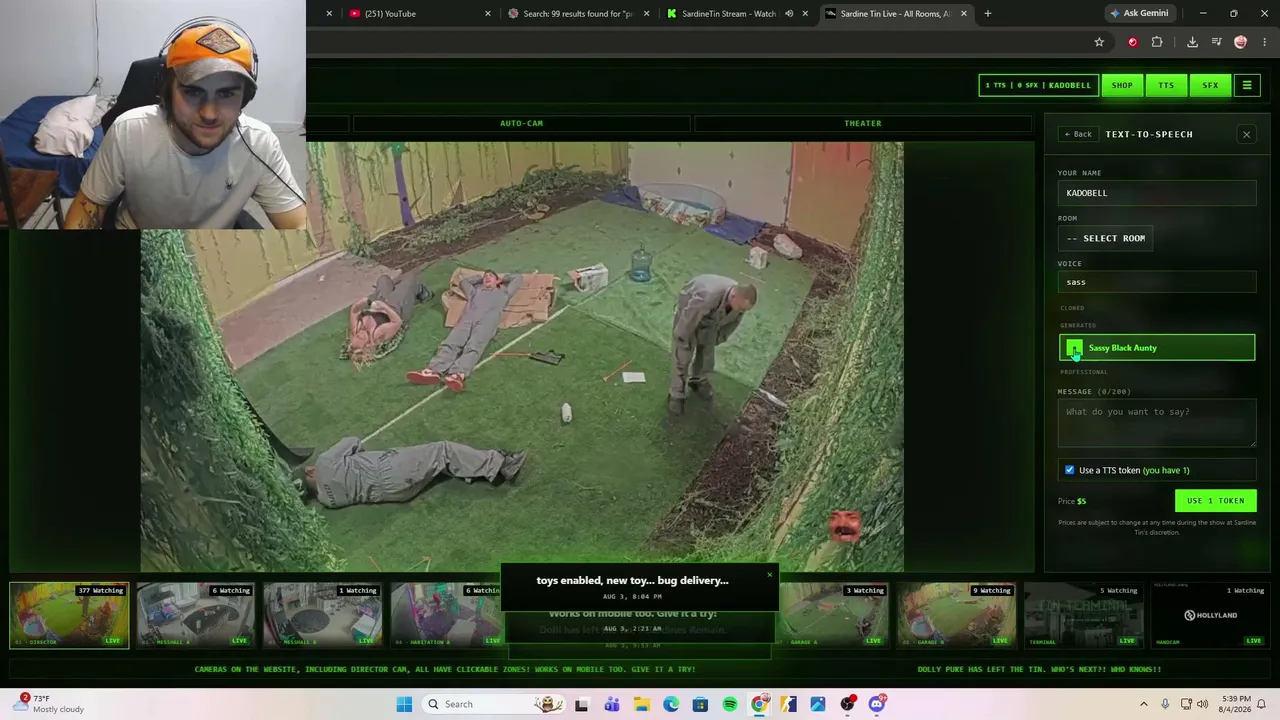
Task: Open the Terminal camera thumbnail
Action: [x=1083, y=615]
